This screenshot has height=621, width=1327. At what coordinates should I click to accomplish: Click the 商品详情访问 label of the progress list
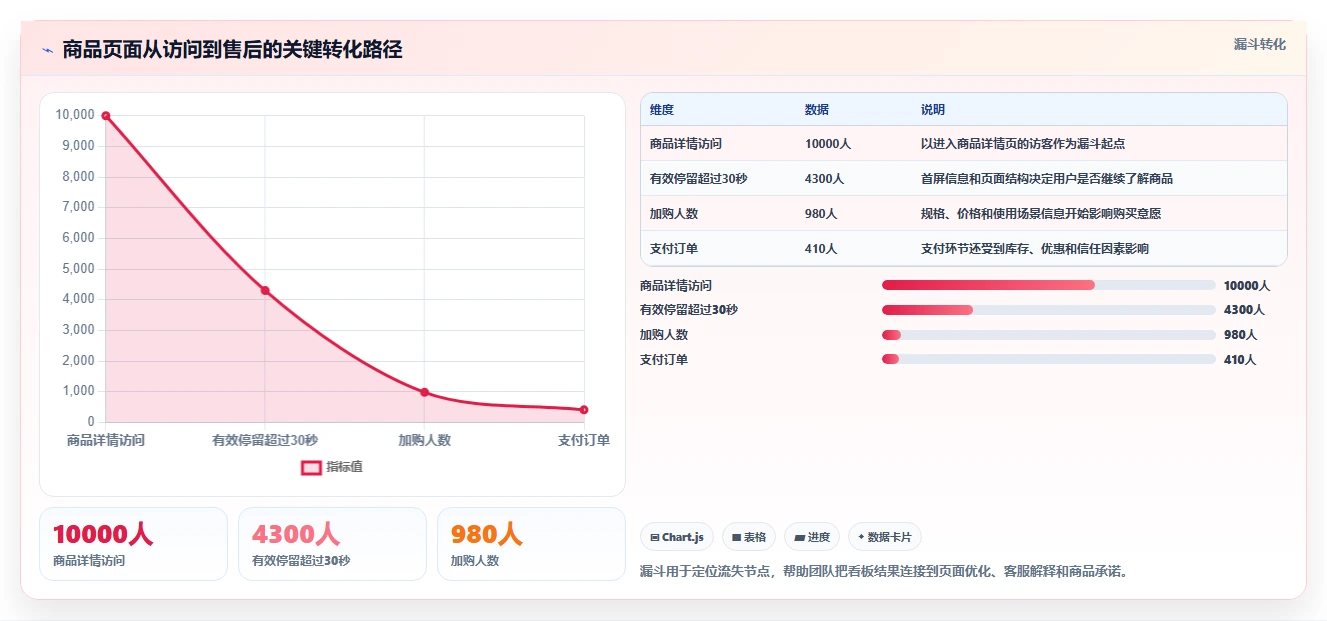tap(676, 286)
